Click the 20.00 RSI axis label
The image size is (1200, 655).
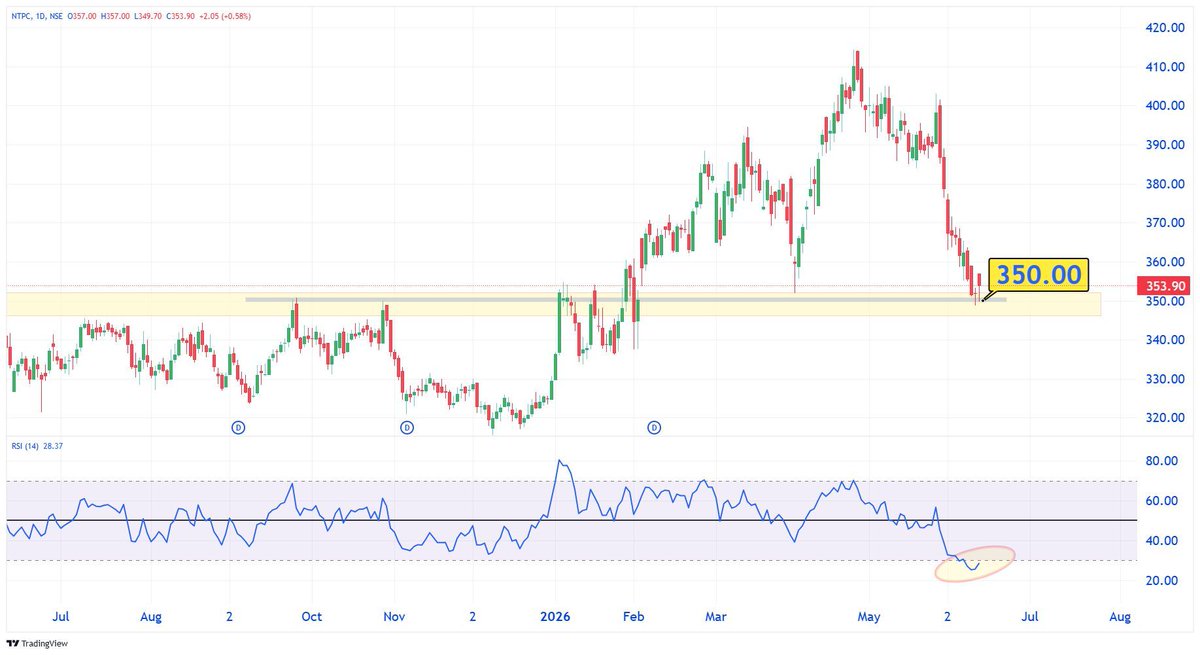coord(1162,581)
